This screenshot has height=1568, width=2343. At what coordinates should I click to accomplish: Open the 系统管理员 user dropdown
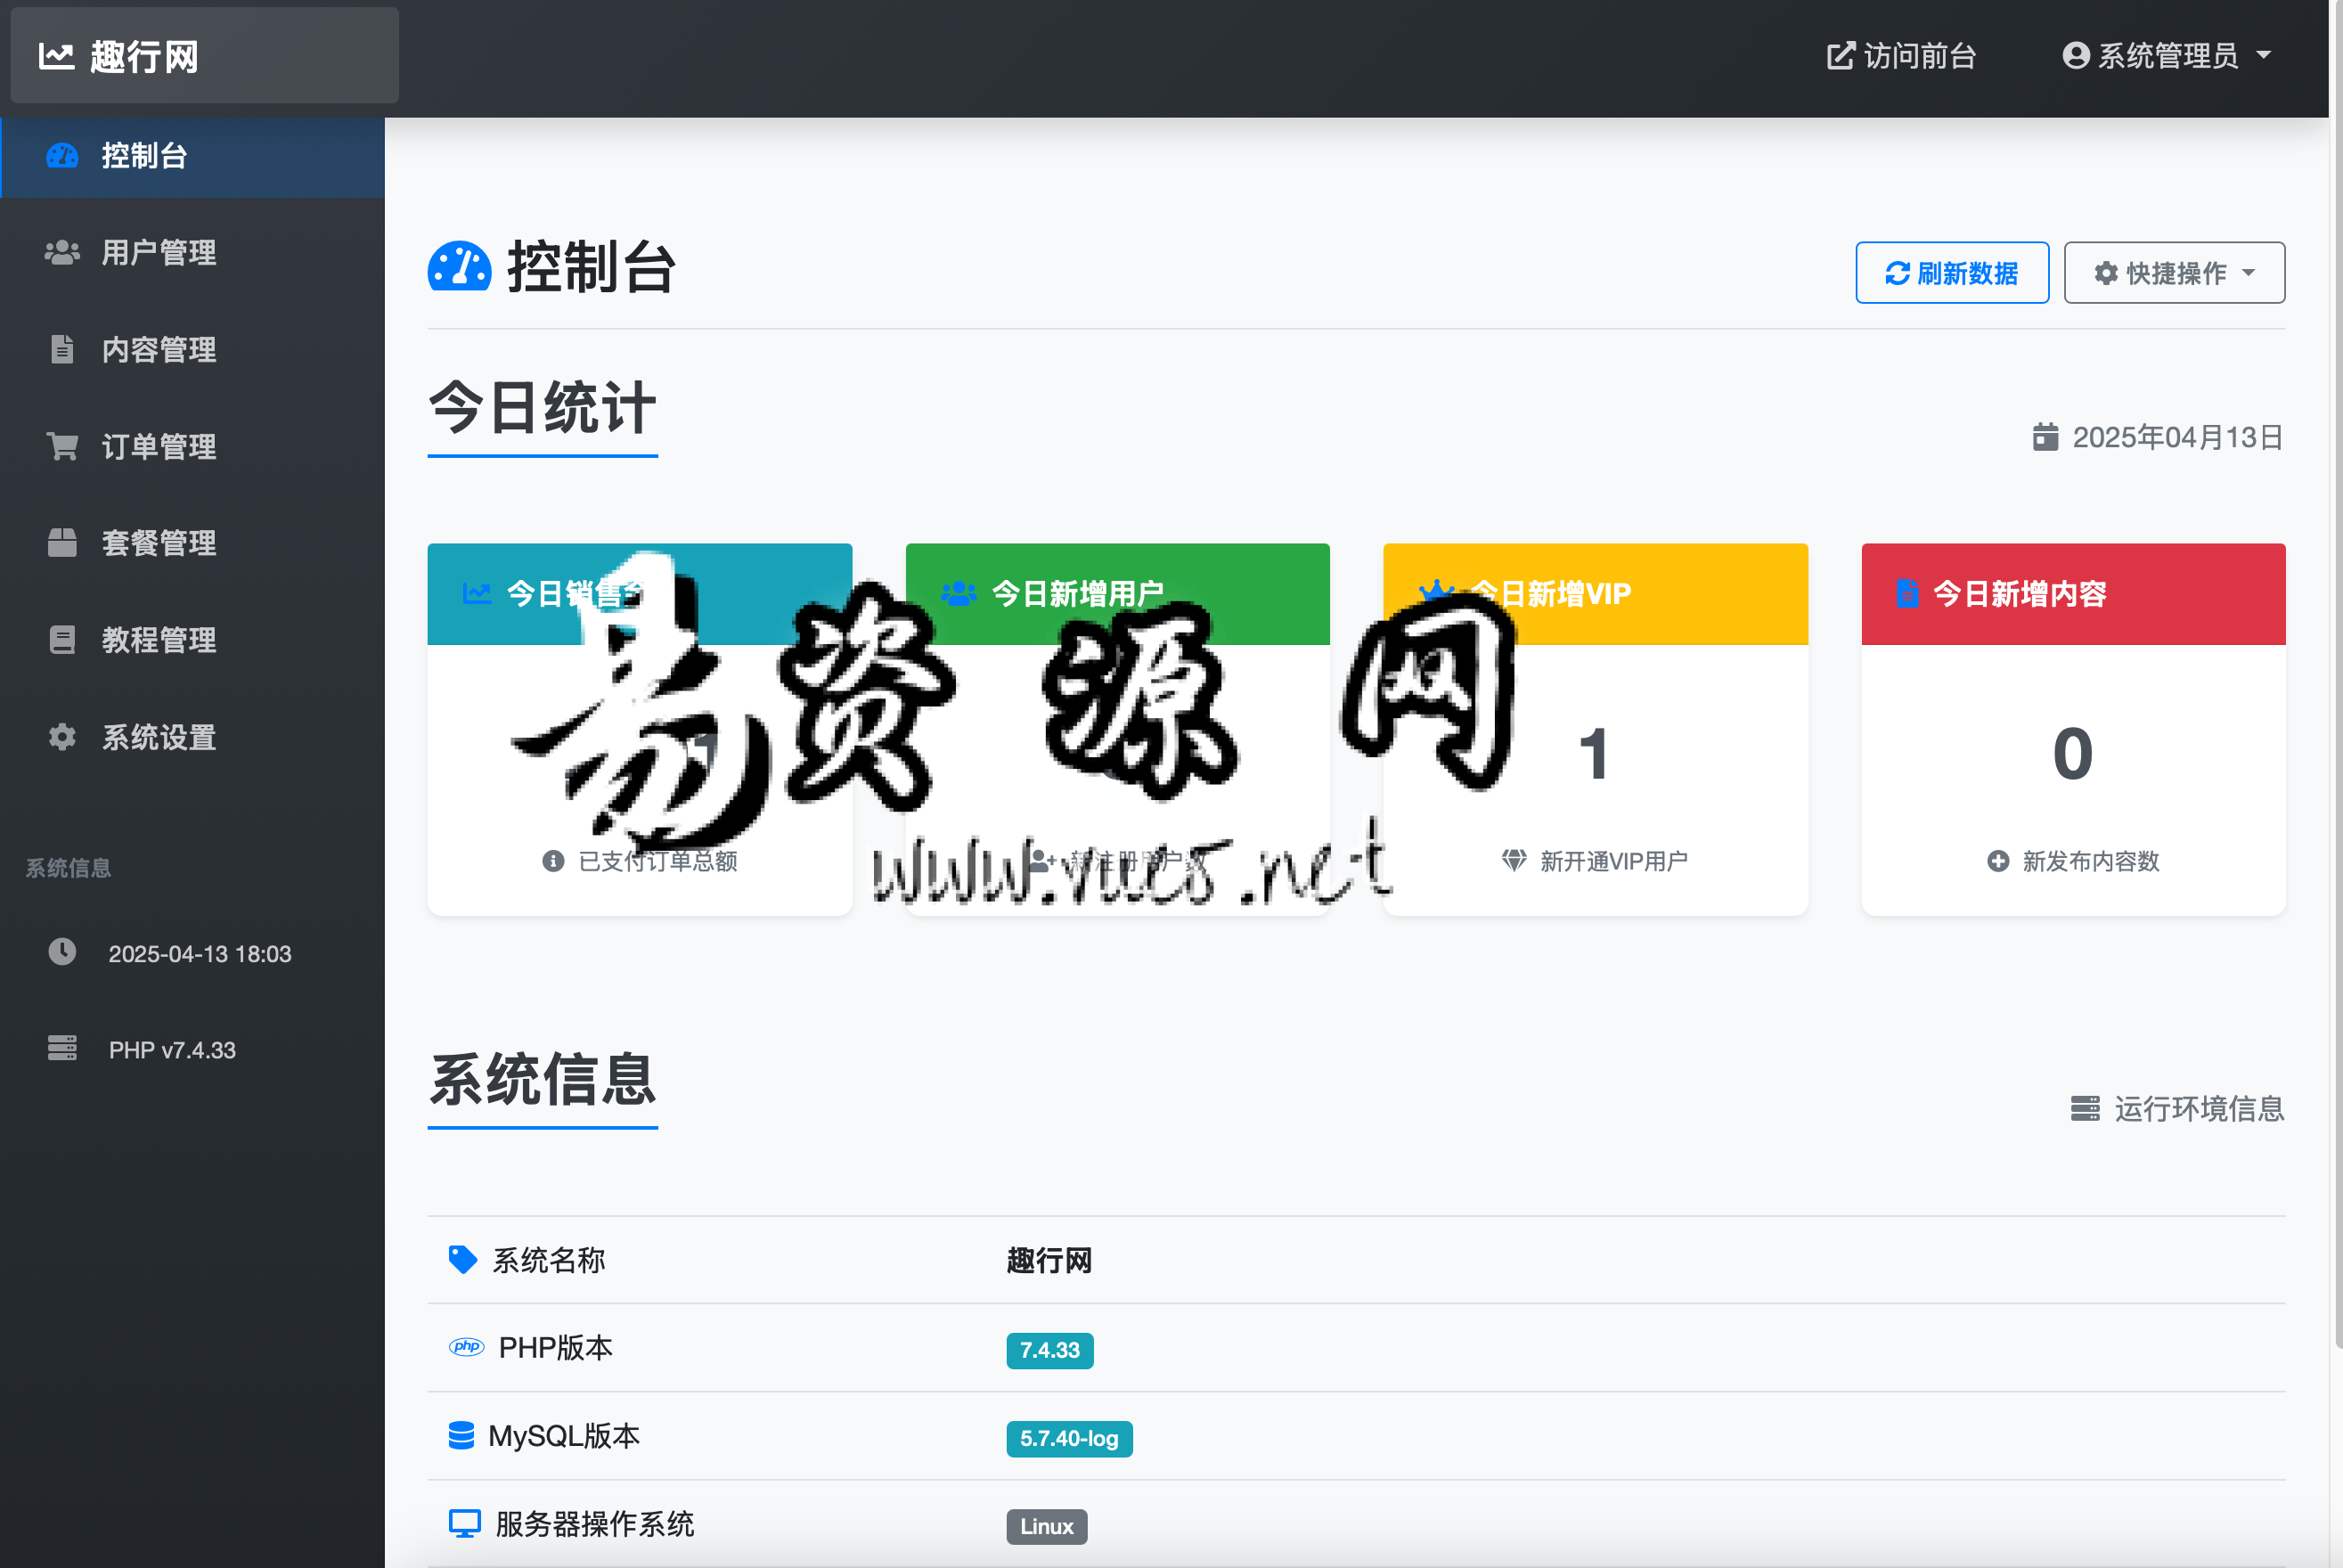[2166, 56]
